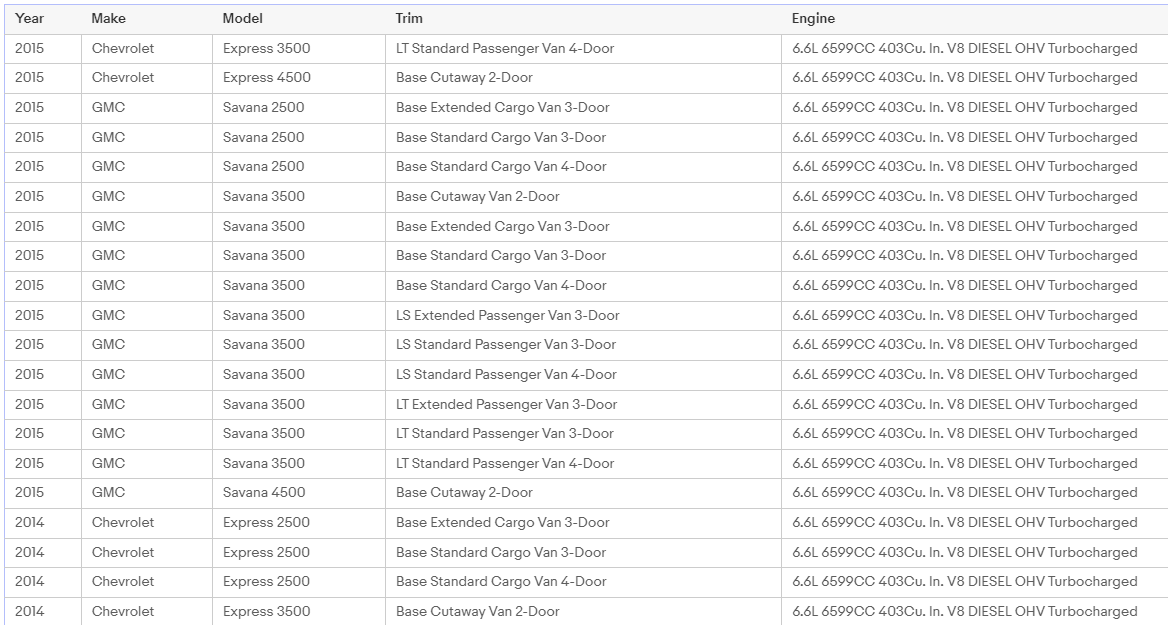Select the Make column header
This screenshot has width=1168, height=625.
pyautogui.click(x=108, y=19)
